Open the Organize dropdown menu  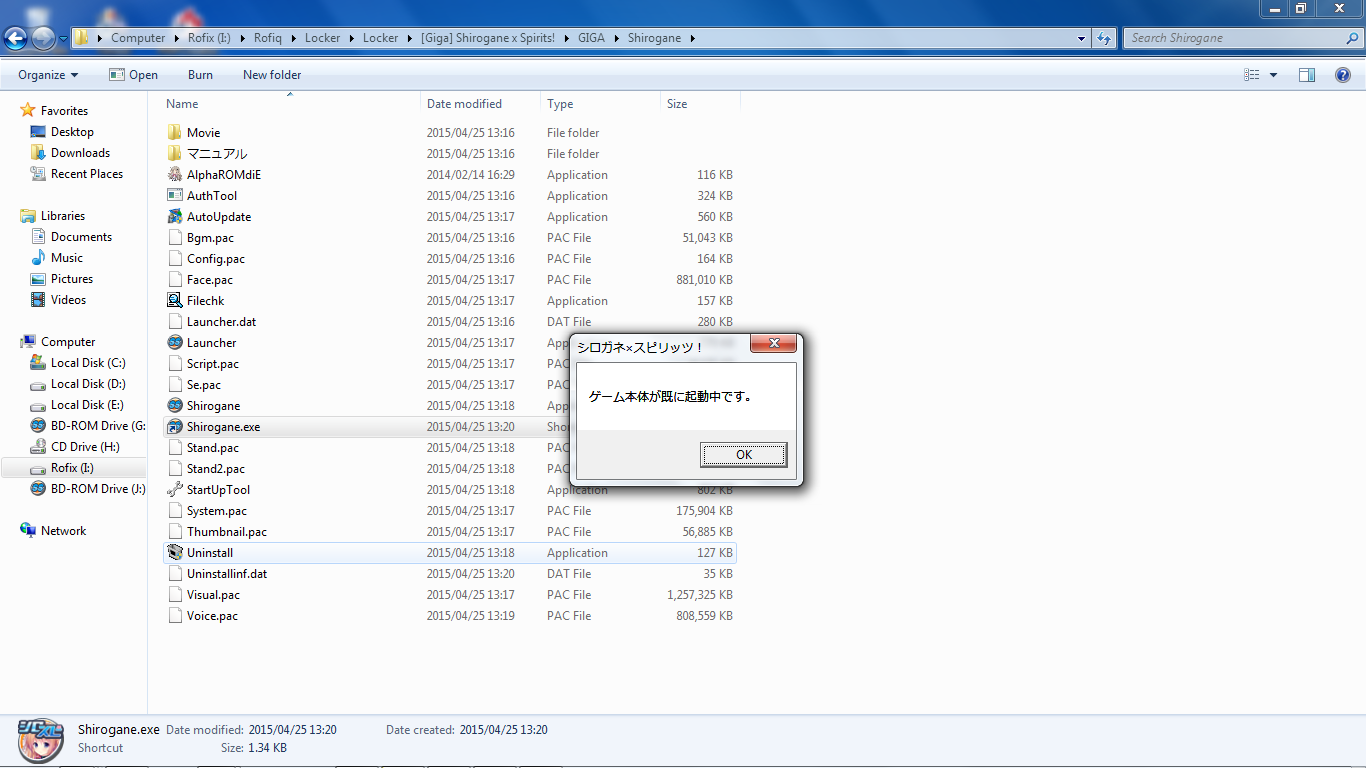(47, 75)
